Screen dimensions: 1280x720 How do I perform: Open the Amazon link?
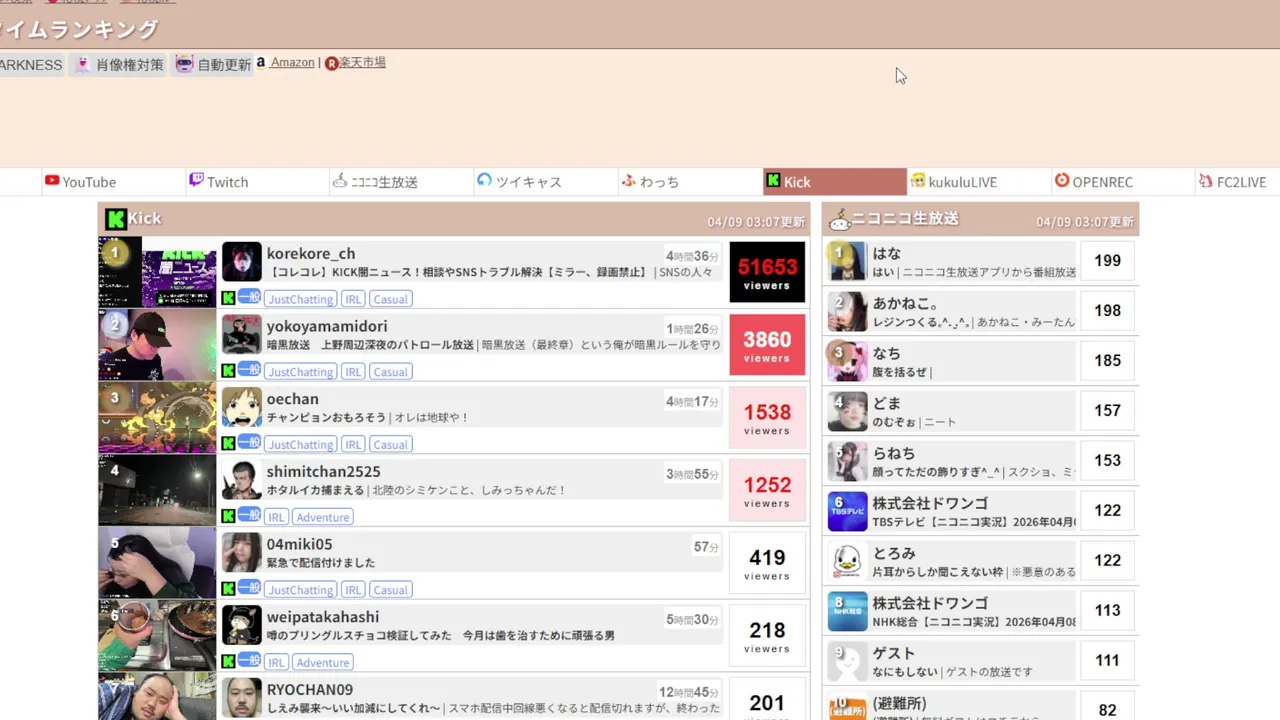(292, 62)
